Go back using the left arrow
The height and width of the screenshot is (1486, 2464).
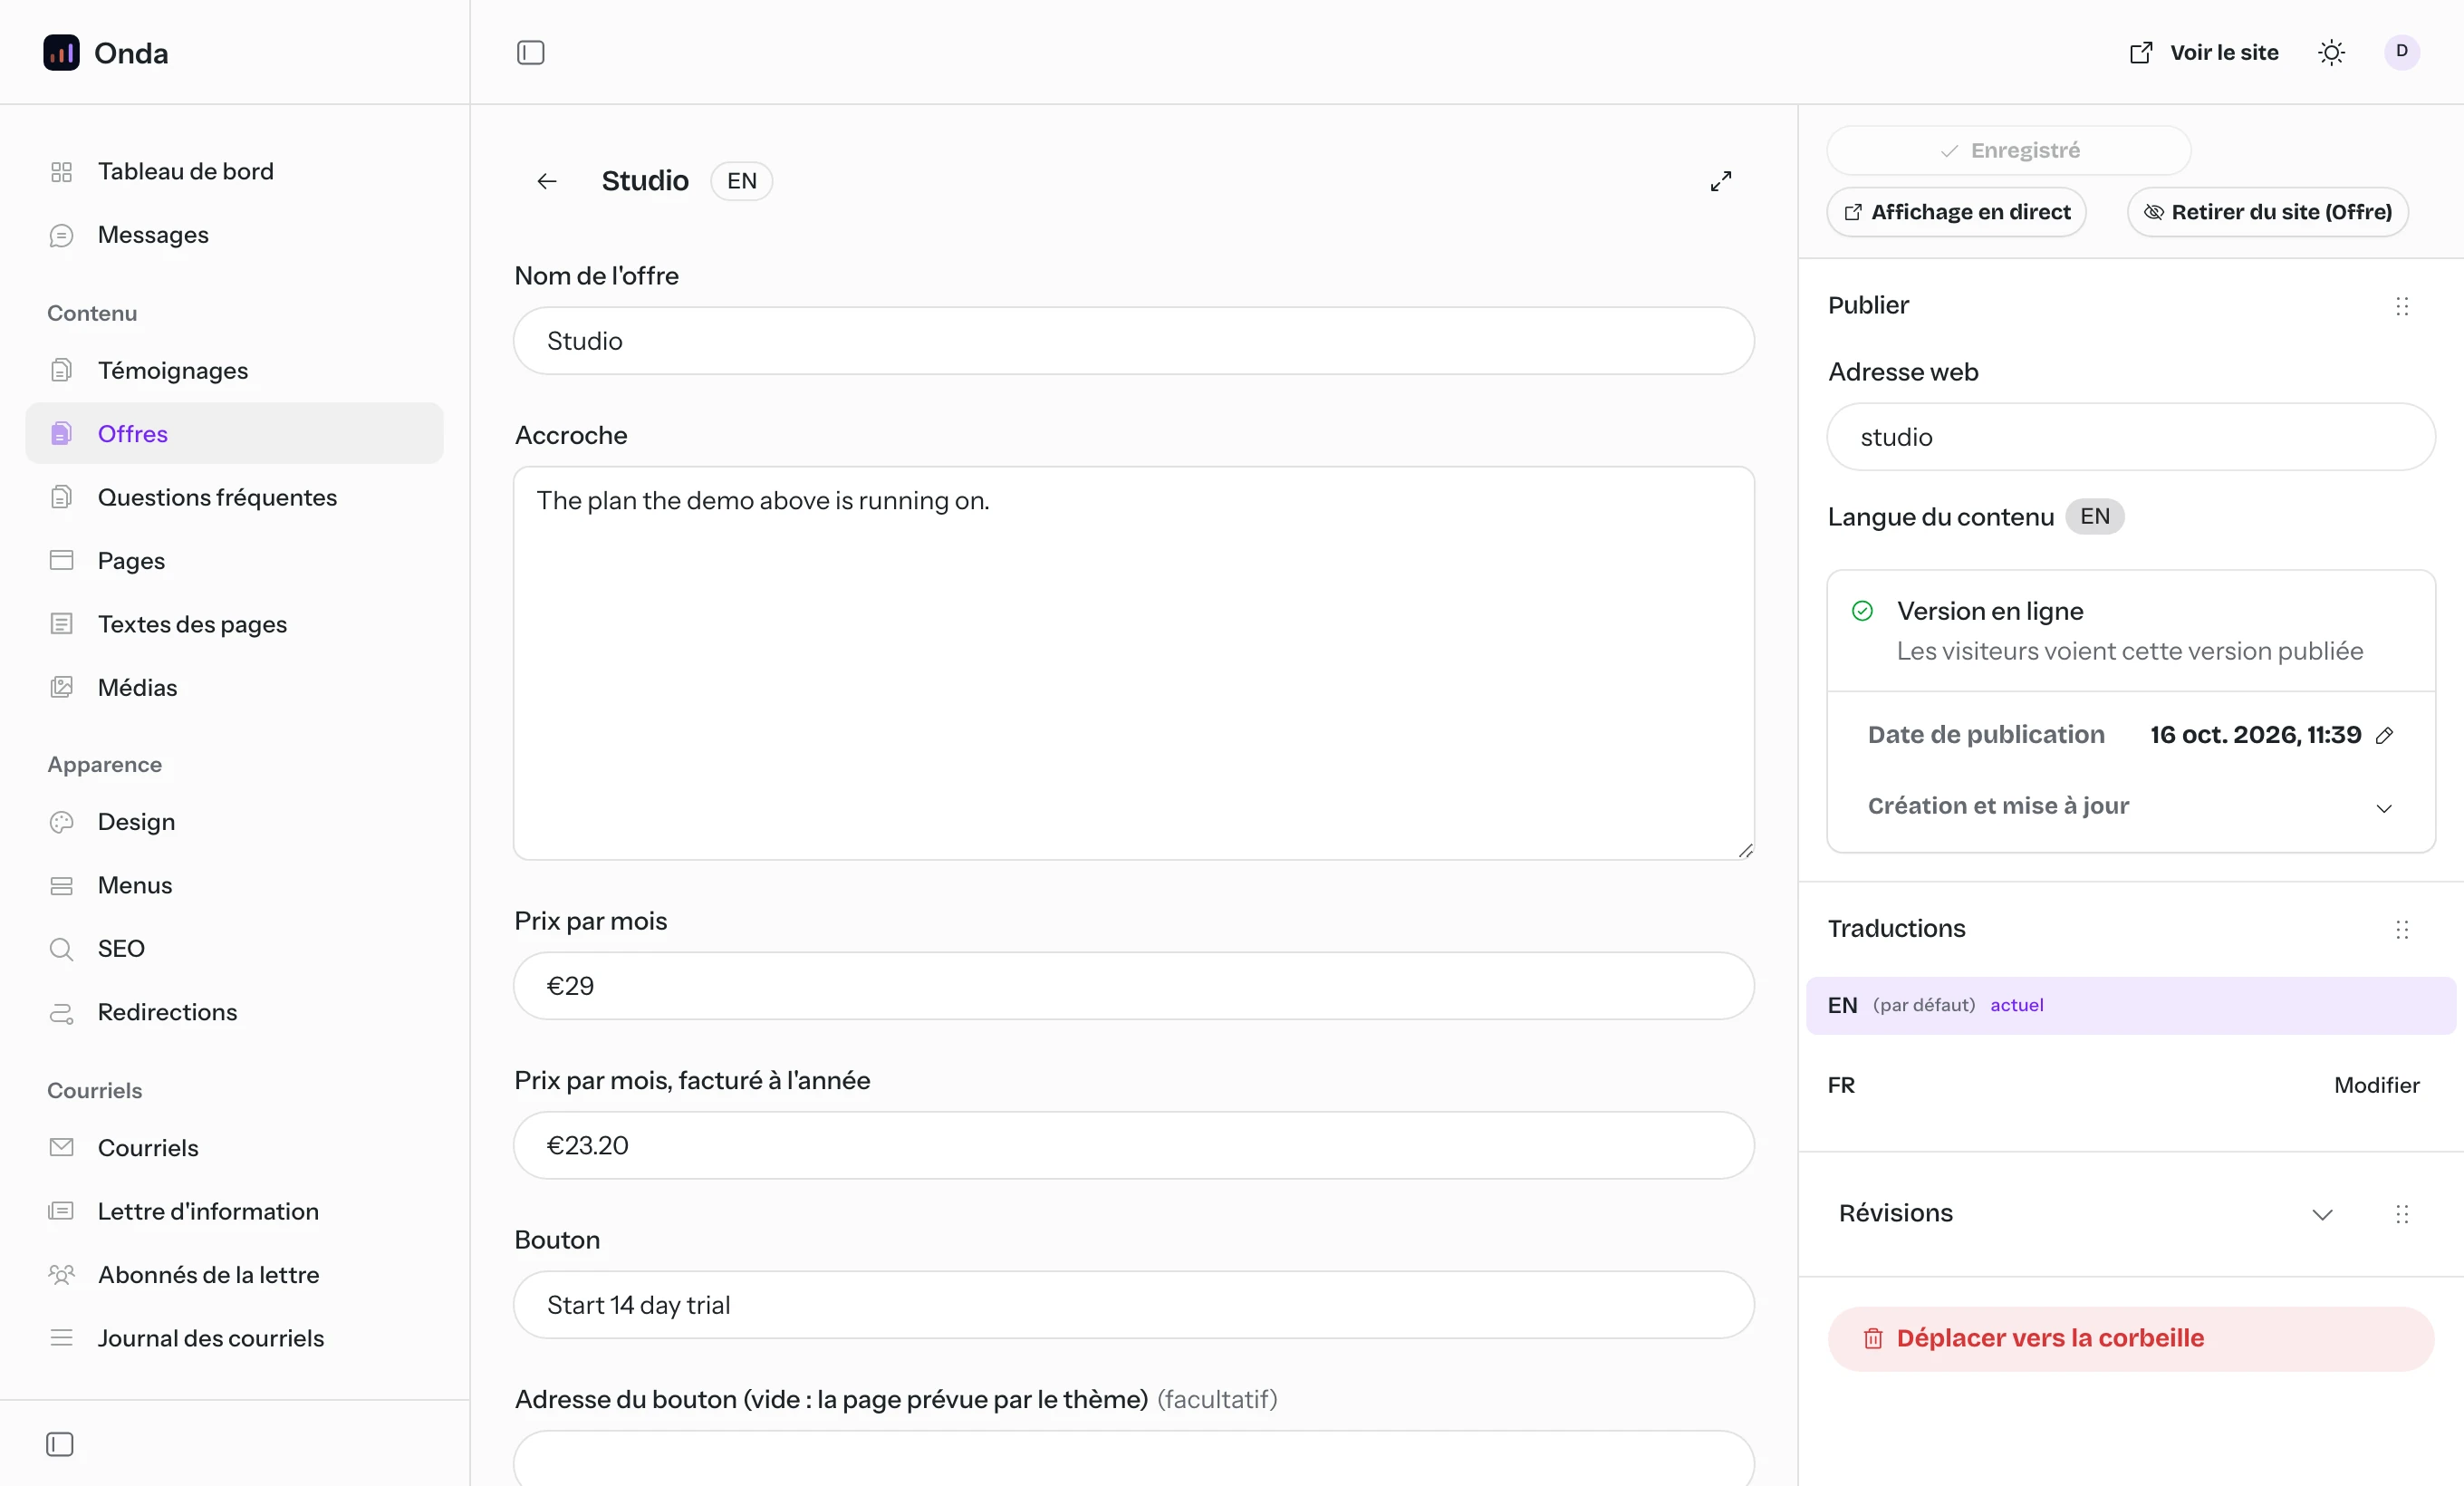(x=547, y=181)
